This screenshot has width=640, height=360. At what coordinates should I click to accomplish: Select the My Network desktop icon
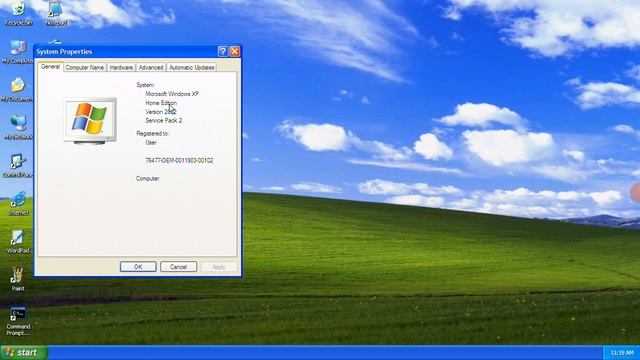coord(18,128)
